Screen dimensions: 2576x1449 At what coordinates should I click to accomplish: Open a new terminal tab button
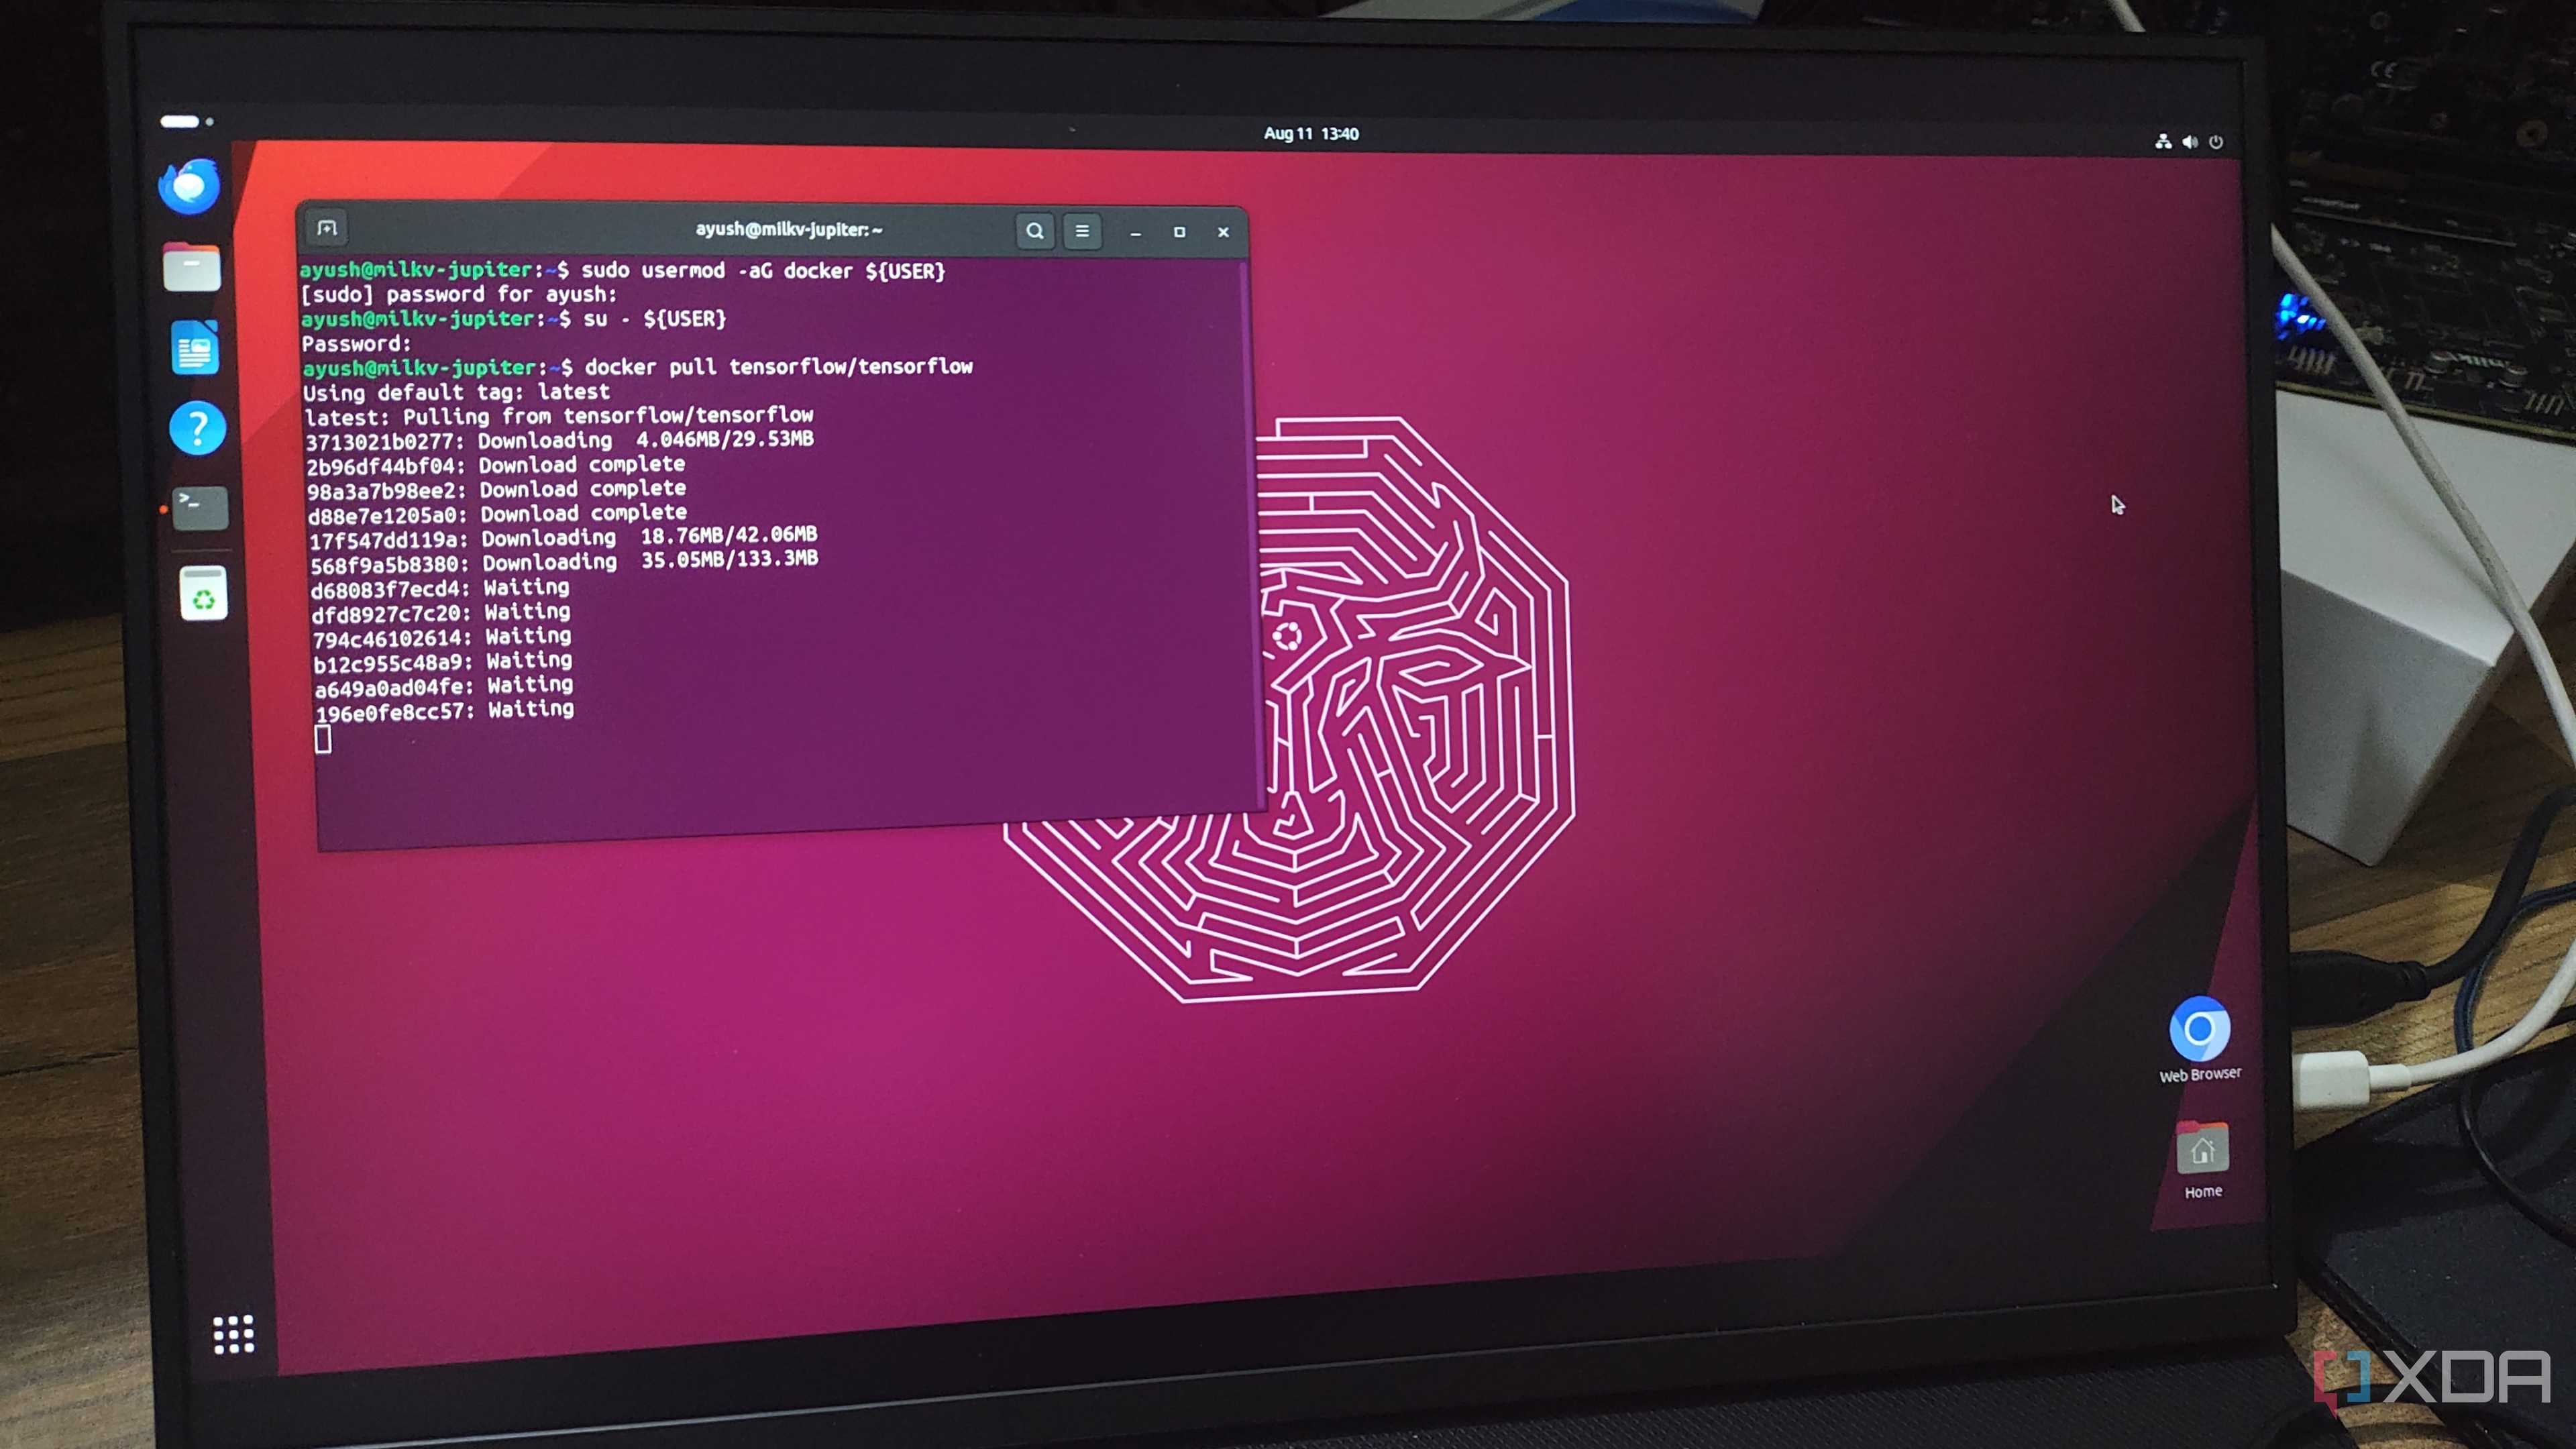tap(327, 228)
